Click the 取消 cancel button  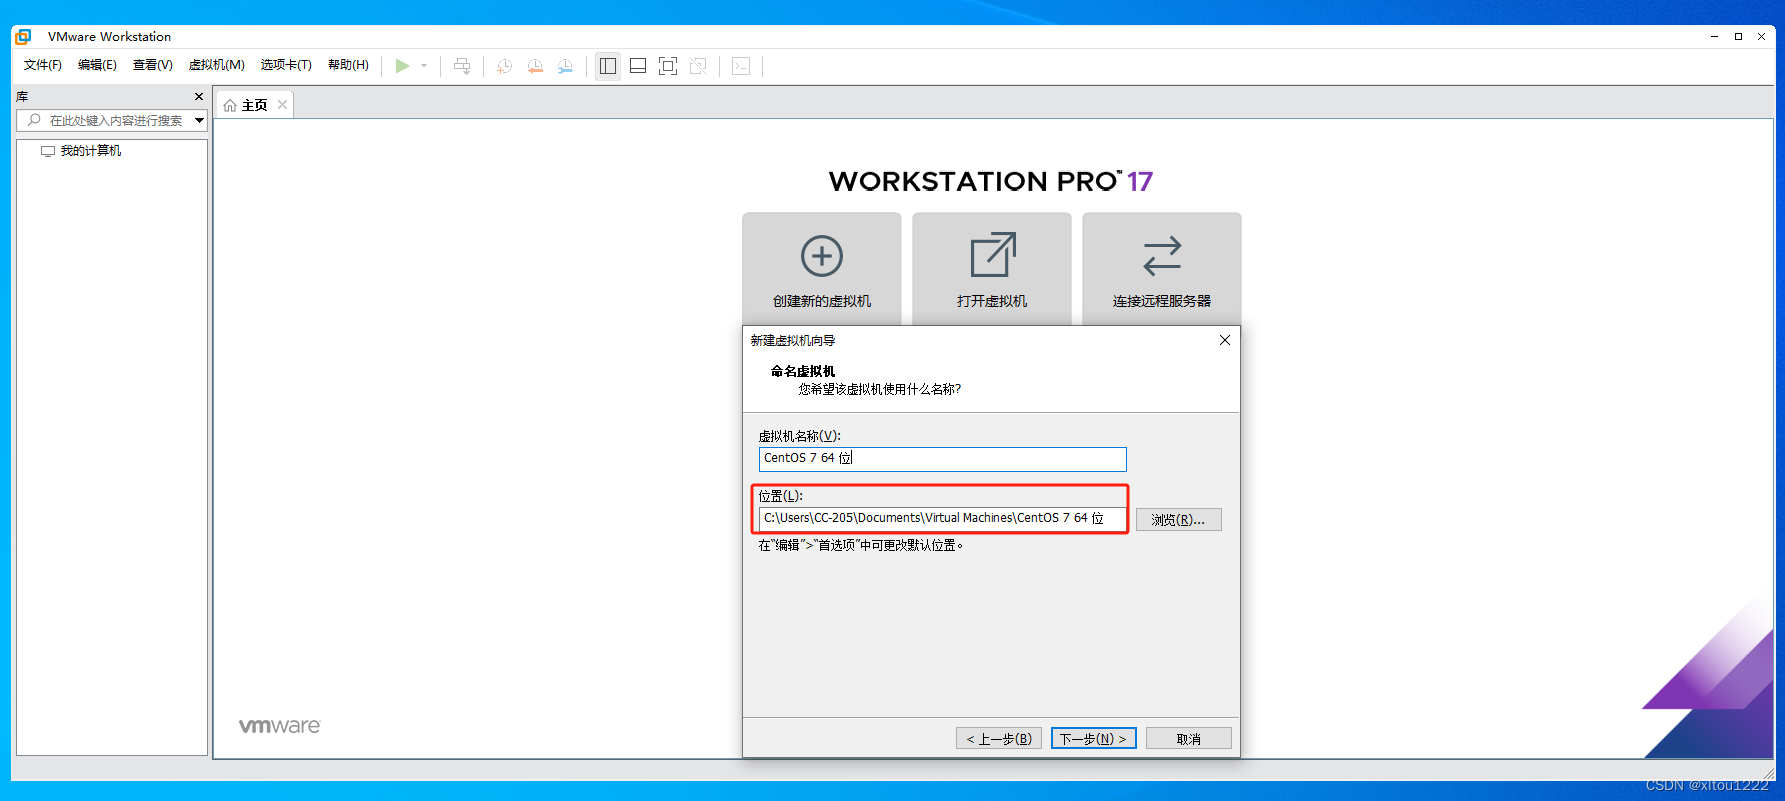click(1188, 739)
